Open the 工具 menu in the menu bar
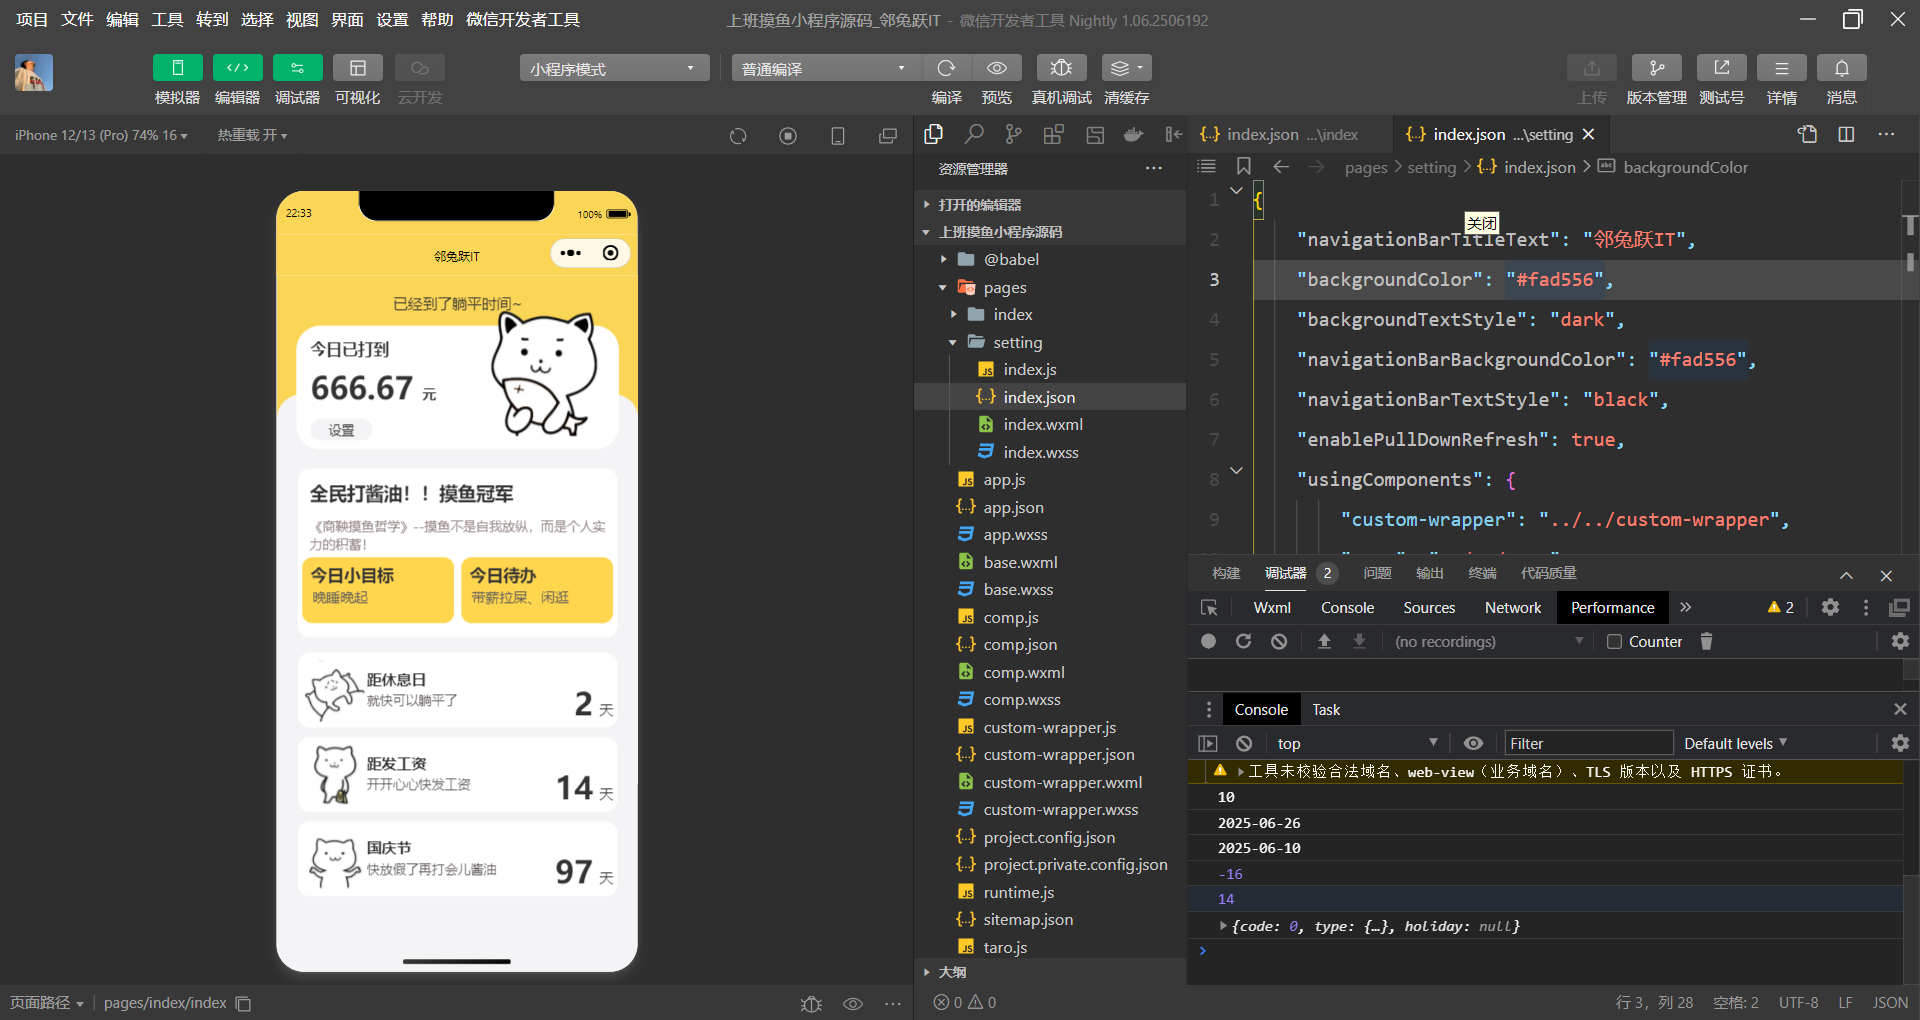This screenshot has width=1920, height=1020. point(167,20)
